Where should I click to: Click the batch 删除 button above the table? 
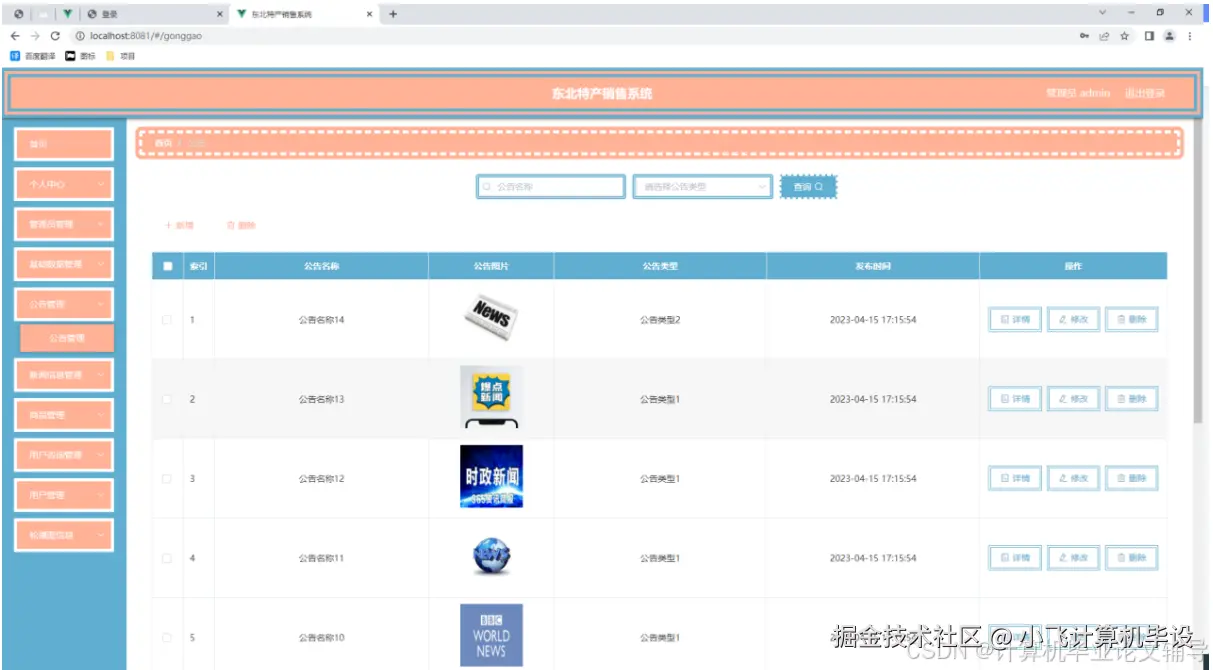pyautogui.click(x=241, y=226)
